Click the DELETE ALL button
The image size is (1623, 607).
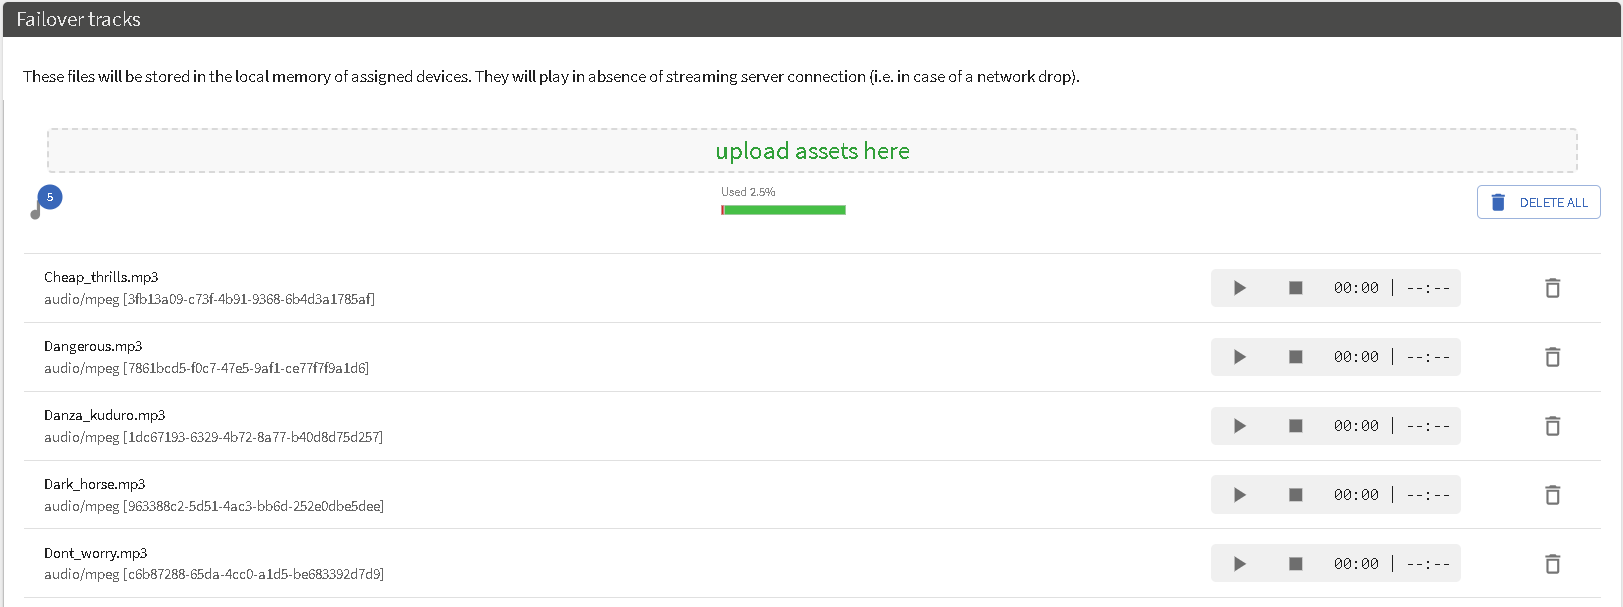1538,202
